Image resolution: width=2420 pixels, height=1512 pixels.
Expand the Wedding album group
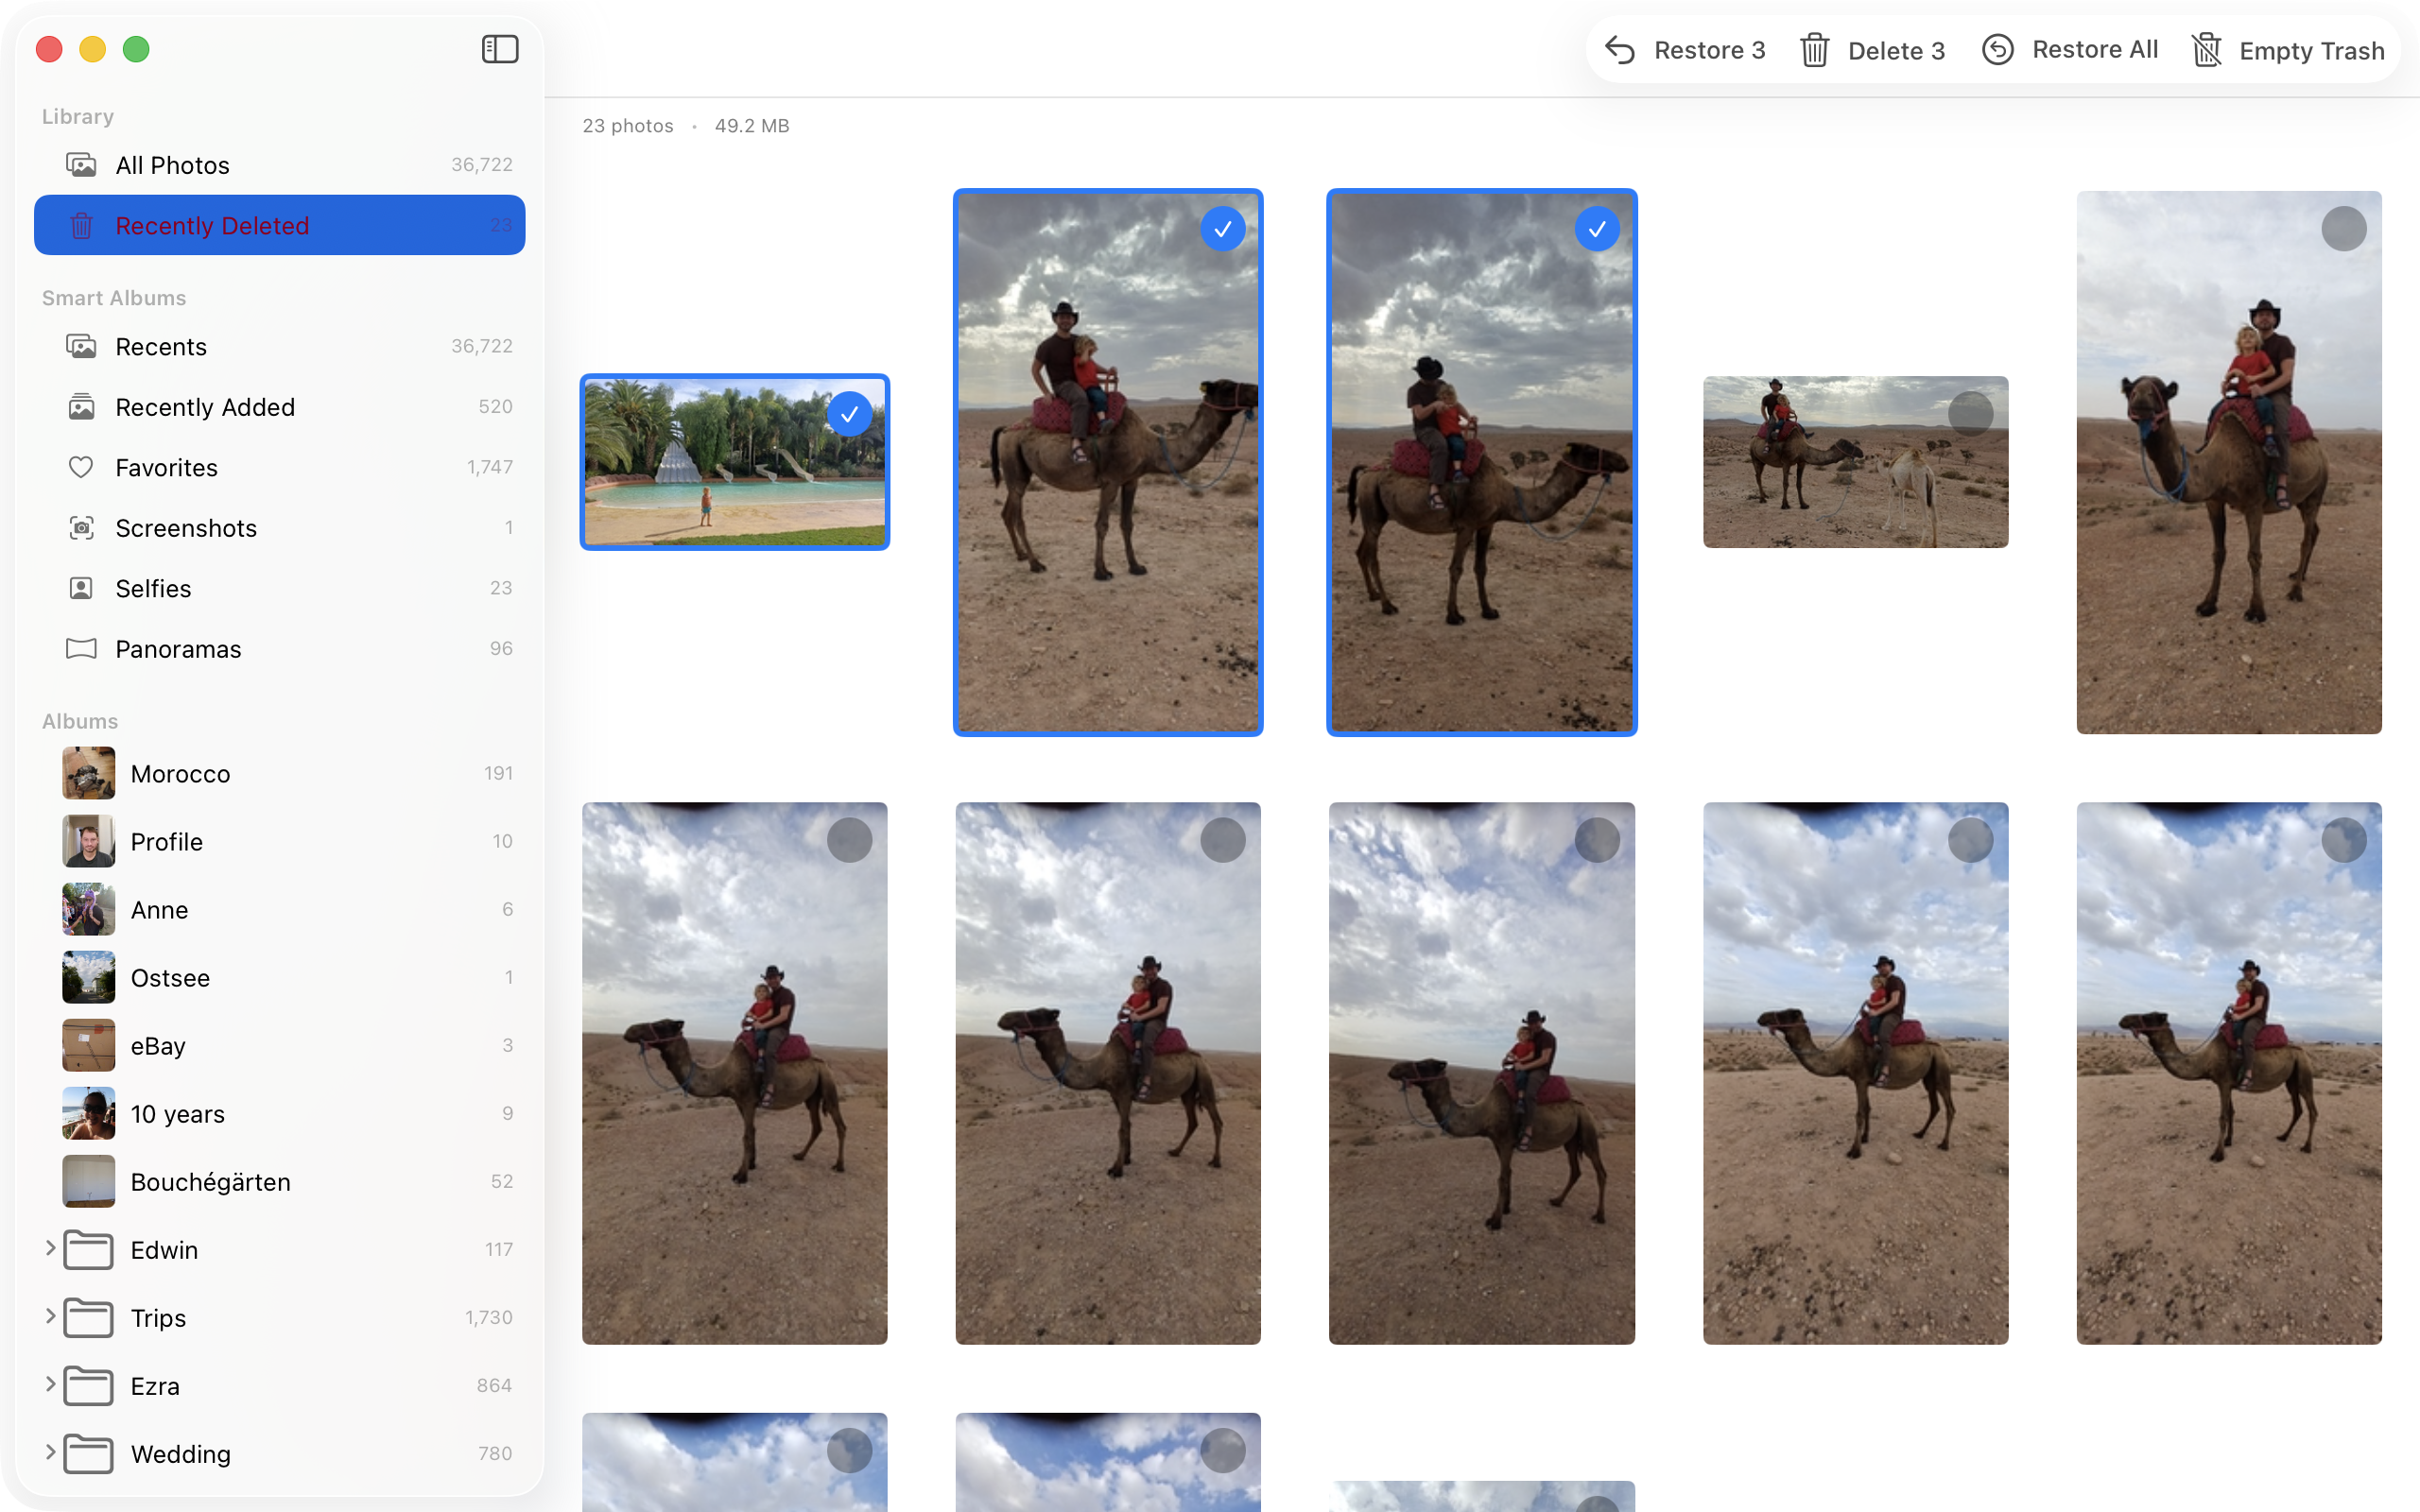coord(50,1453)
